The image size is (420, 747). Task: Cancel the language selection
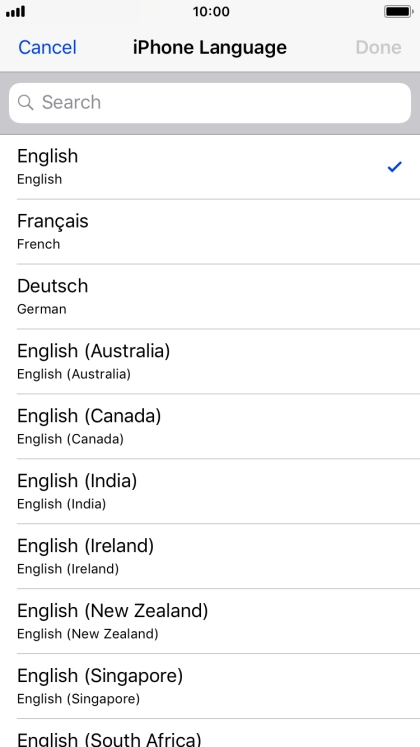coord(47,48)
